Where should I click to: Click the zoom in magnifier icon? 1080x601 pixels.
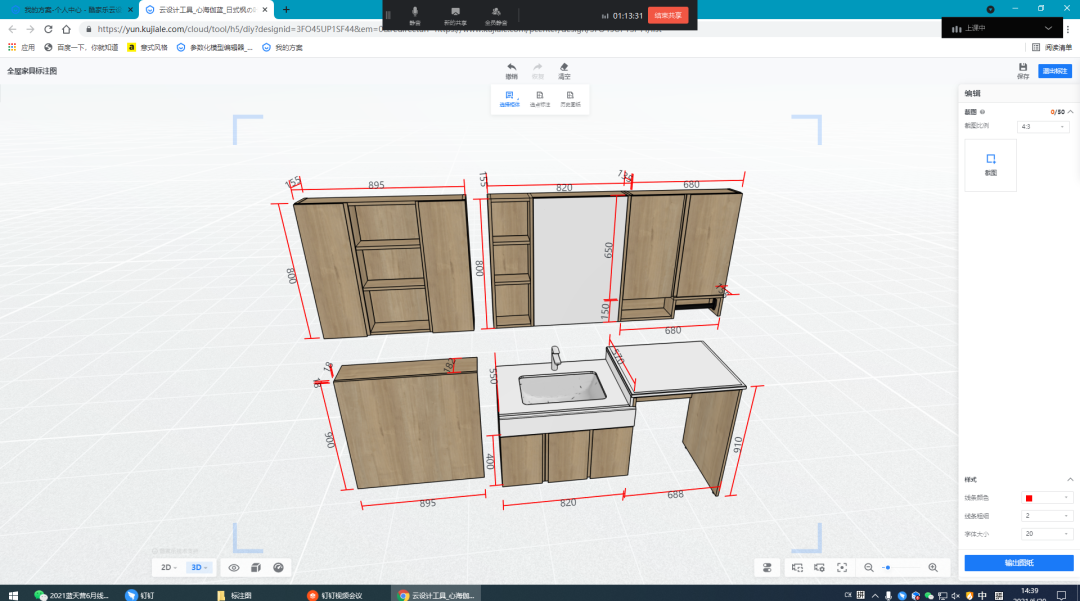(933, 568)
